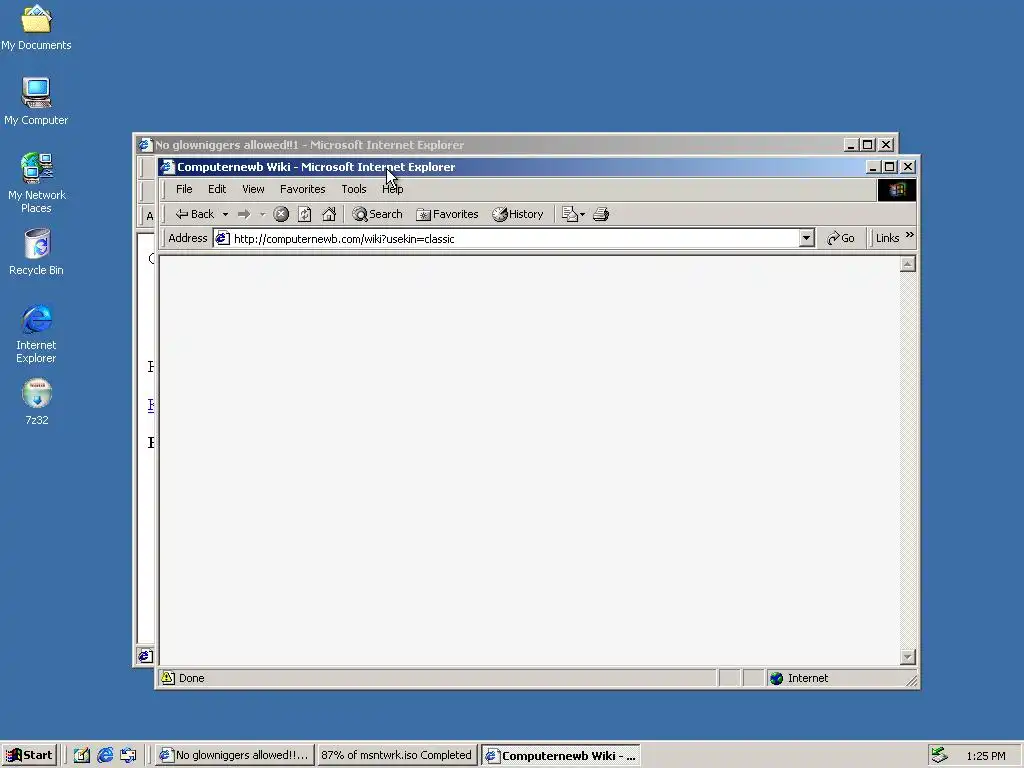This screenshot has height=768, width=1024.
Task: Open the Favorites menu in the menu bar
Action: point(302,189)
